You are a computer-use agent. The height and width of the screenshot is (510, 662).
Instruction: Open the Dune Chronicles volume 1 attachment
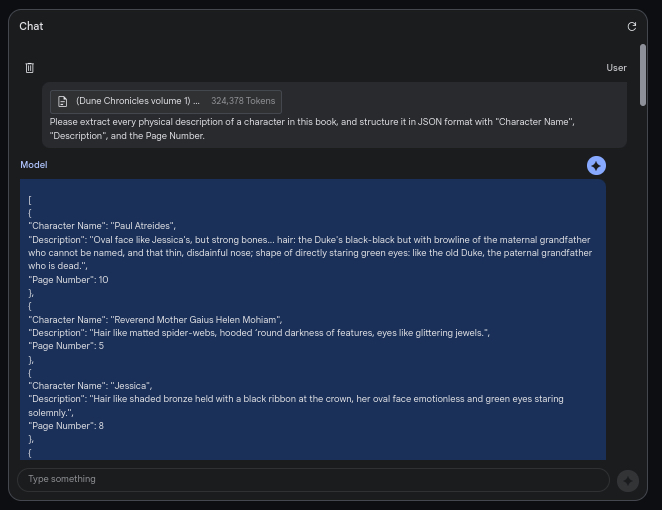pos(138,101)
